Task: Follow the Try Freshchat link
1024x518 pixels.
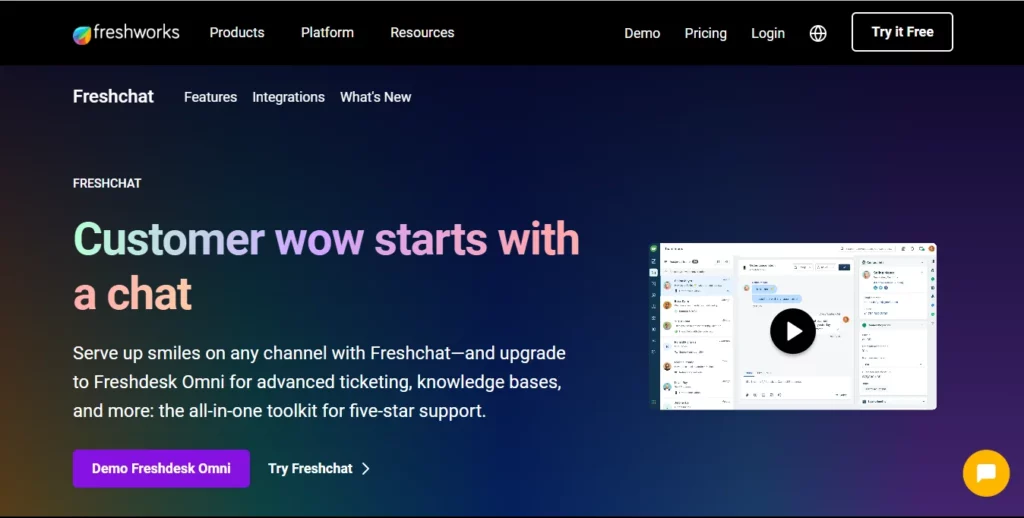Action: coord(310,468)
